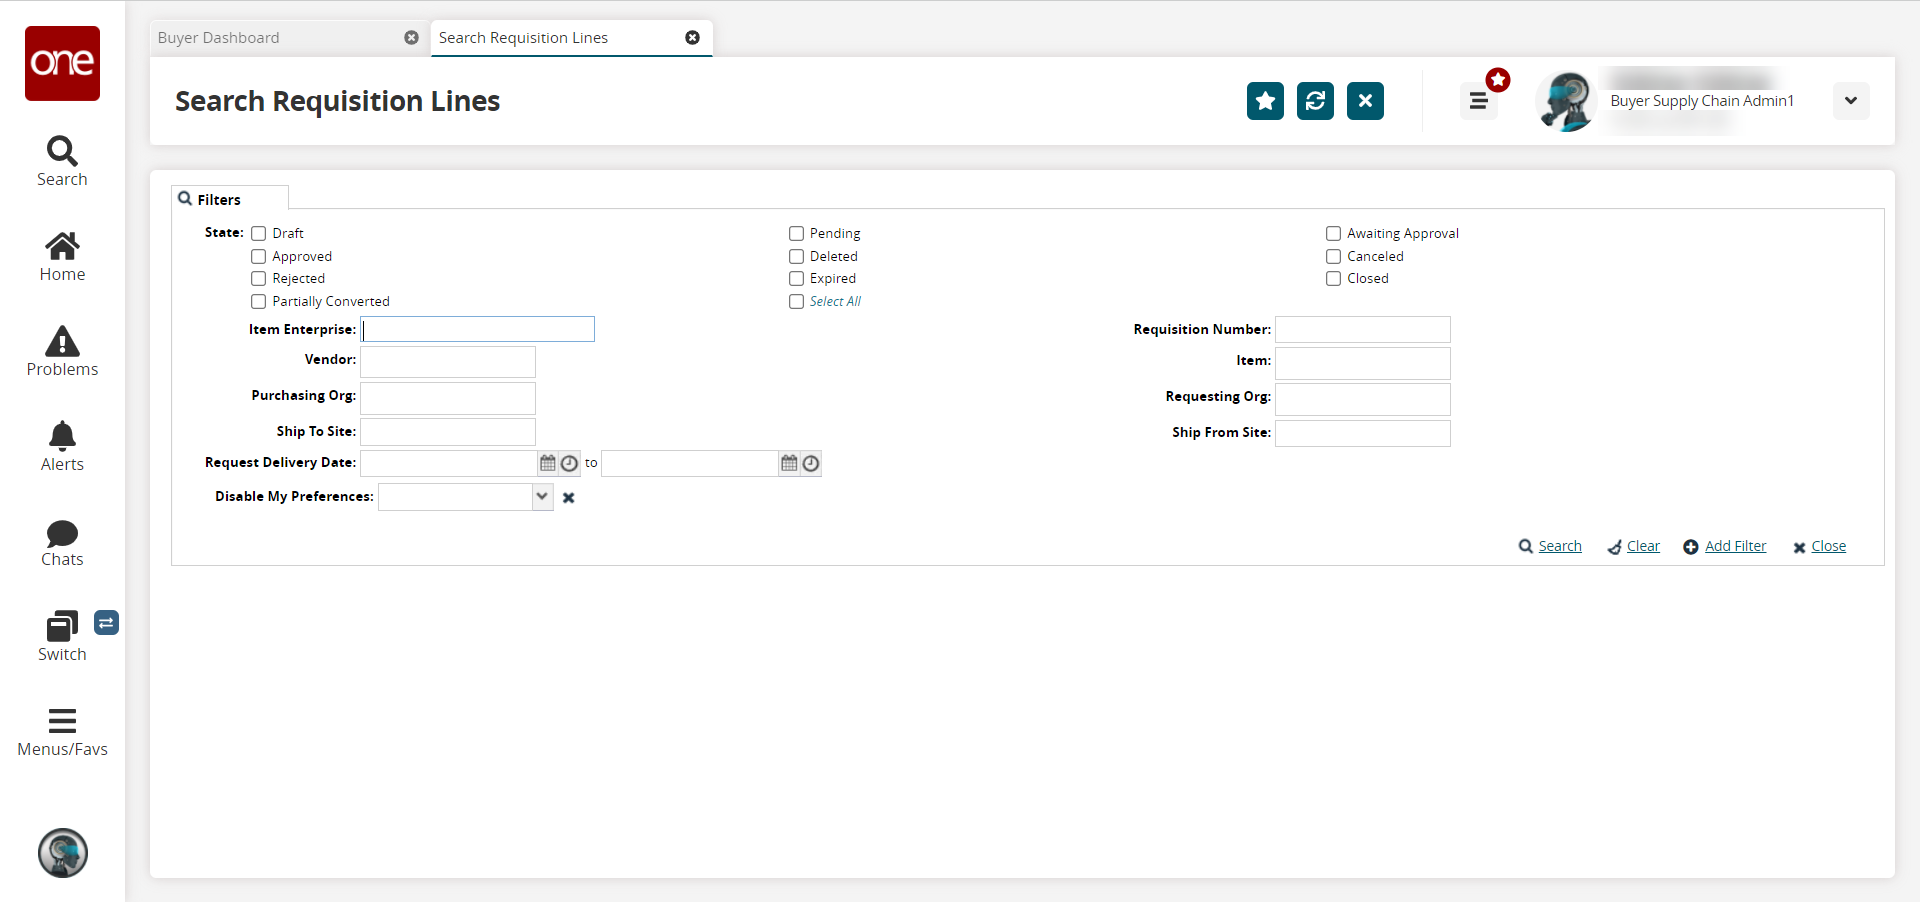Image resolution: width=1920 pixels, height=902 pixels.
Task: Switch to the Buyer Dashboard tab
Action: click(219, 38)
